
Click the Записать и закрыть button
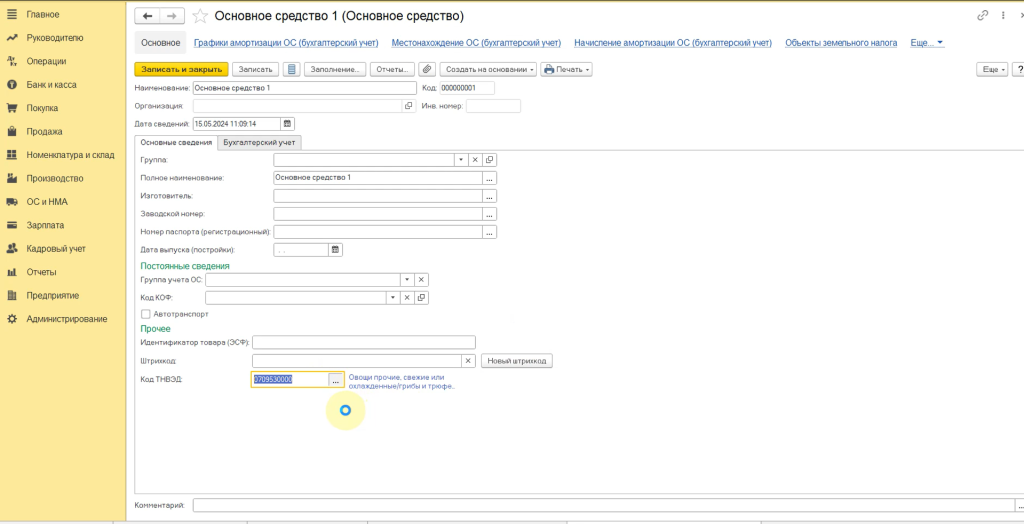[x=181, y=69]
